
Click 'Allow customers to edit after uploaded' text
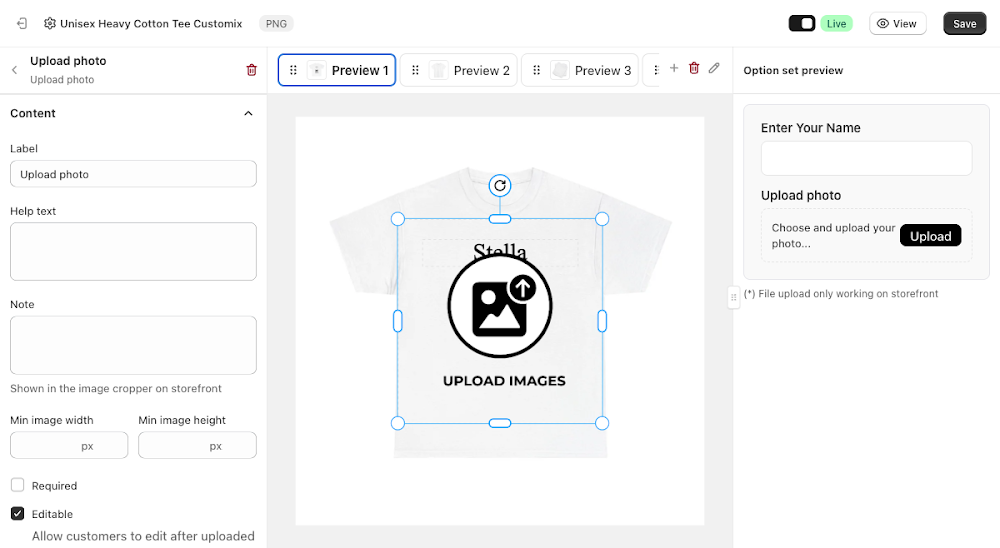coord(143,536)
